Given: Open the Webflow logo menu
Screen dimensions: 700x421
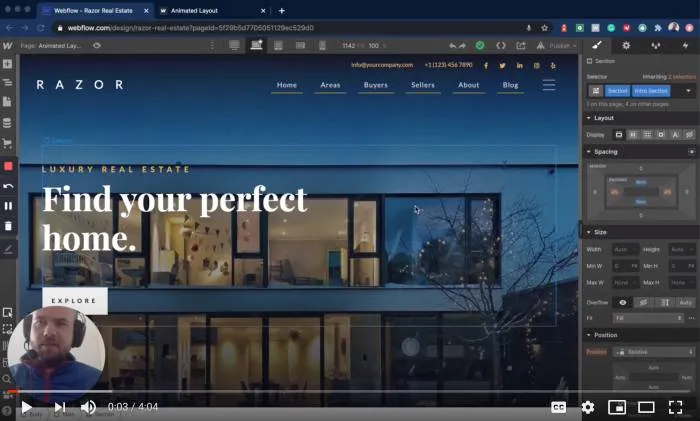Looking at the screenshot, I should [x=8, y=46].
